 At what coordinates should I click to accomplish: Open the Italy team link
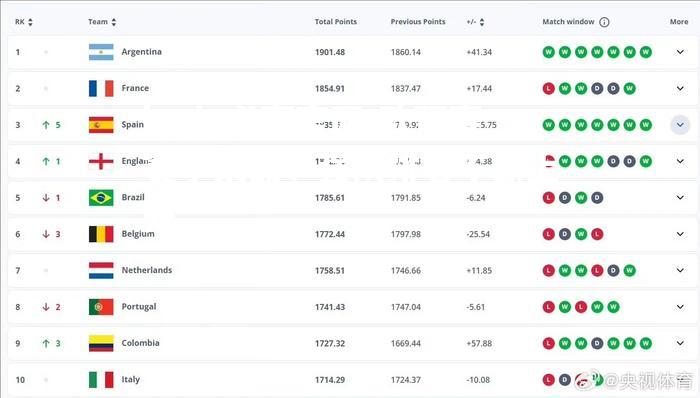coord(131,379)
